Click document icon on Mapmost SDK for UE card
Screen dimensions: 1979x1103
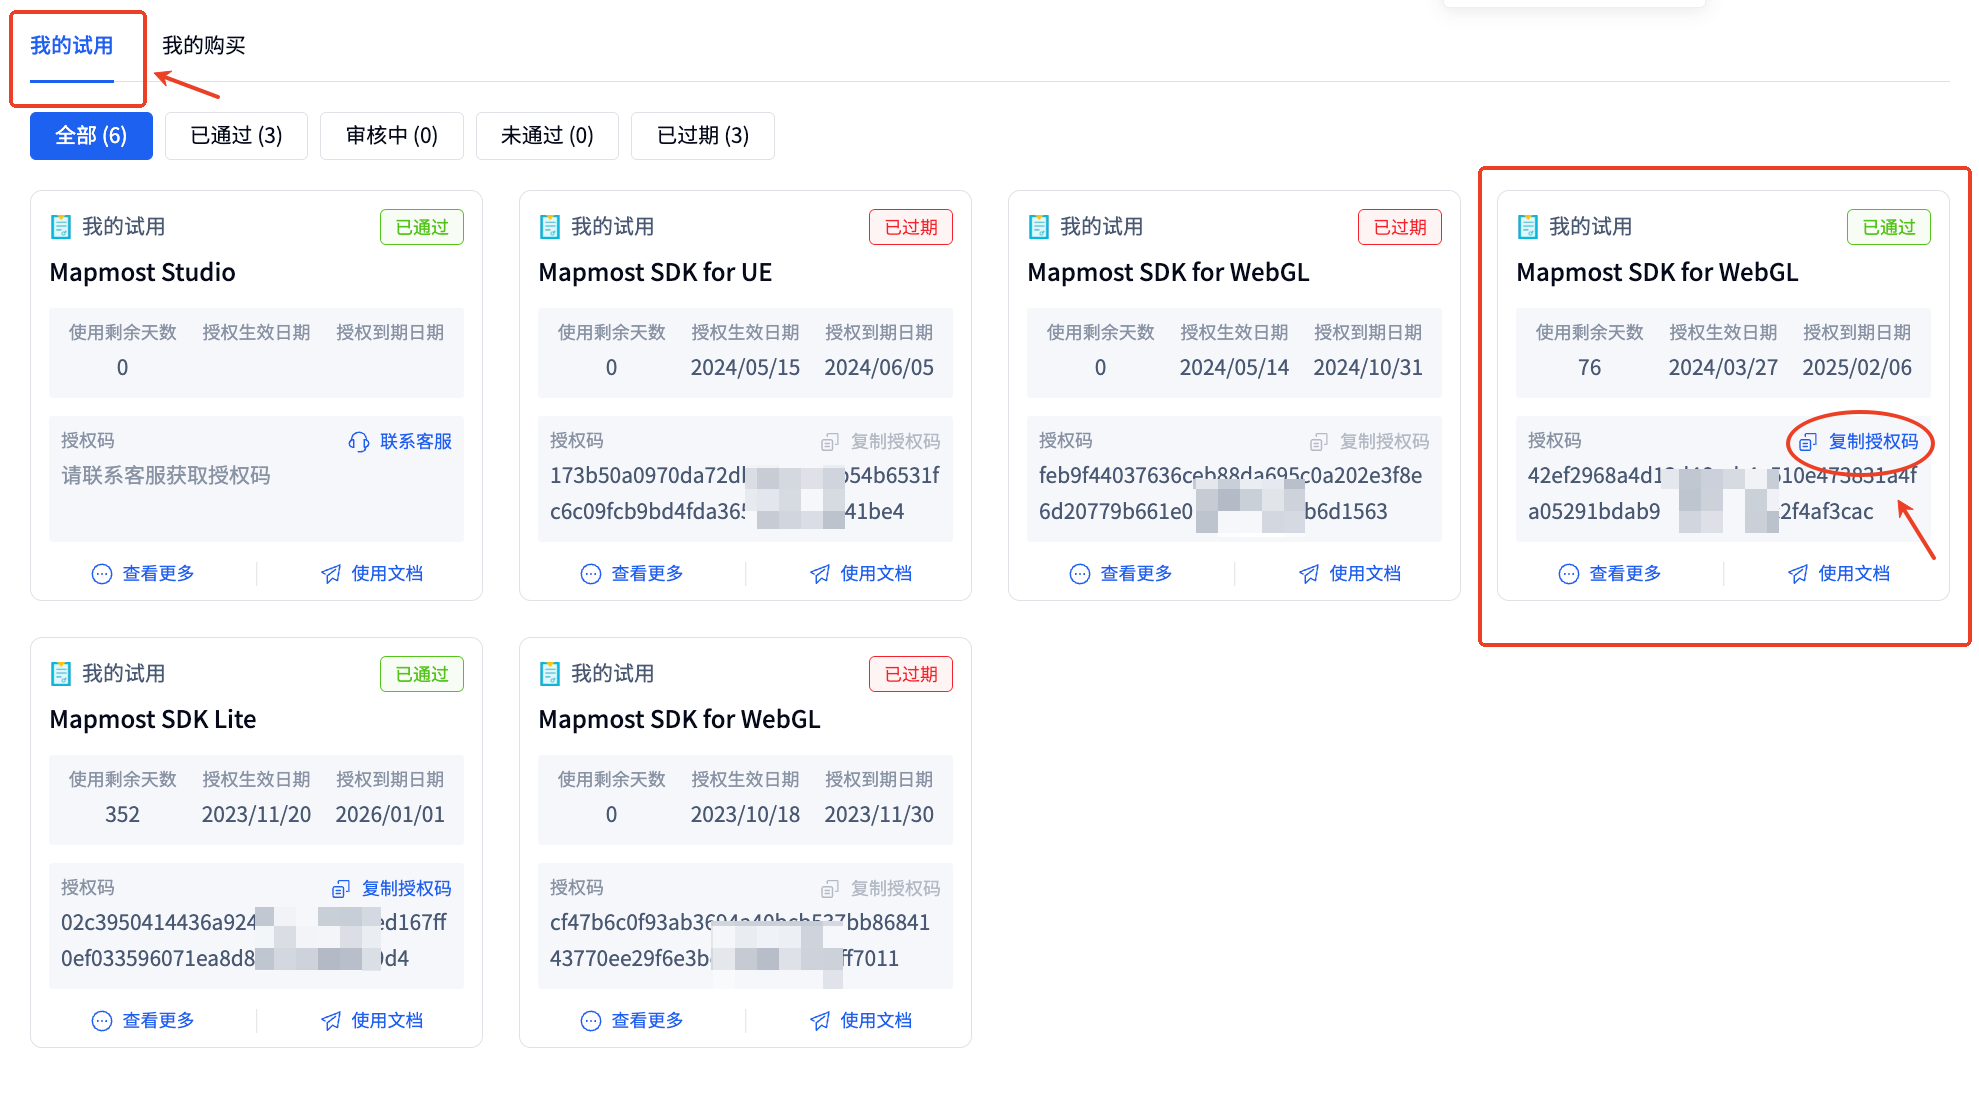point(550,227)
